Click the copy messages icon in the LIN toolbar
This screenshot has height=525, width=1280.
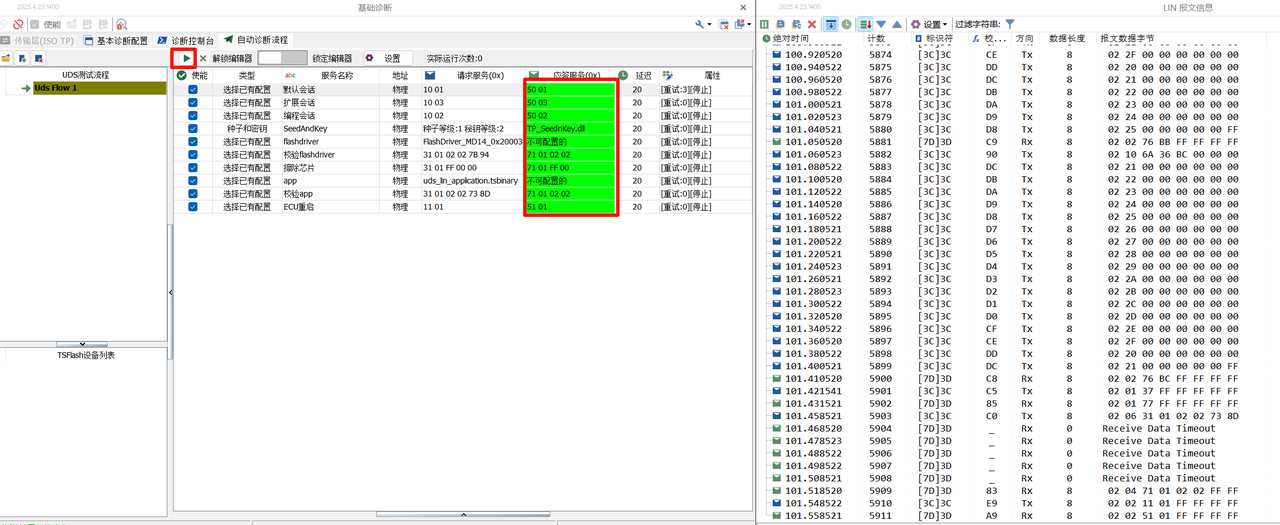pos(781,24)
